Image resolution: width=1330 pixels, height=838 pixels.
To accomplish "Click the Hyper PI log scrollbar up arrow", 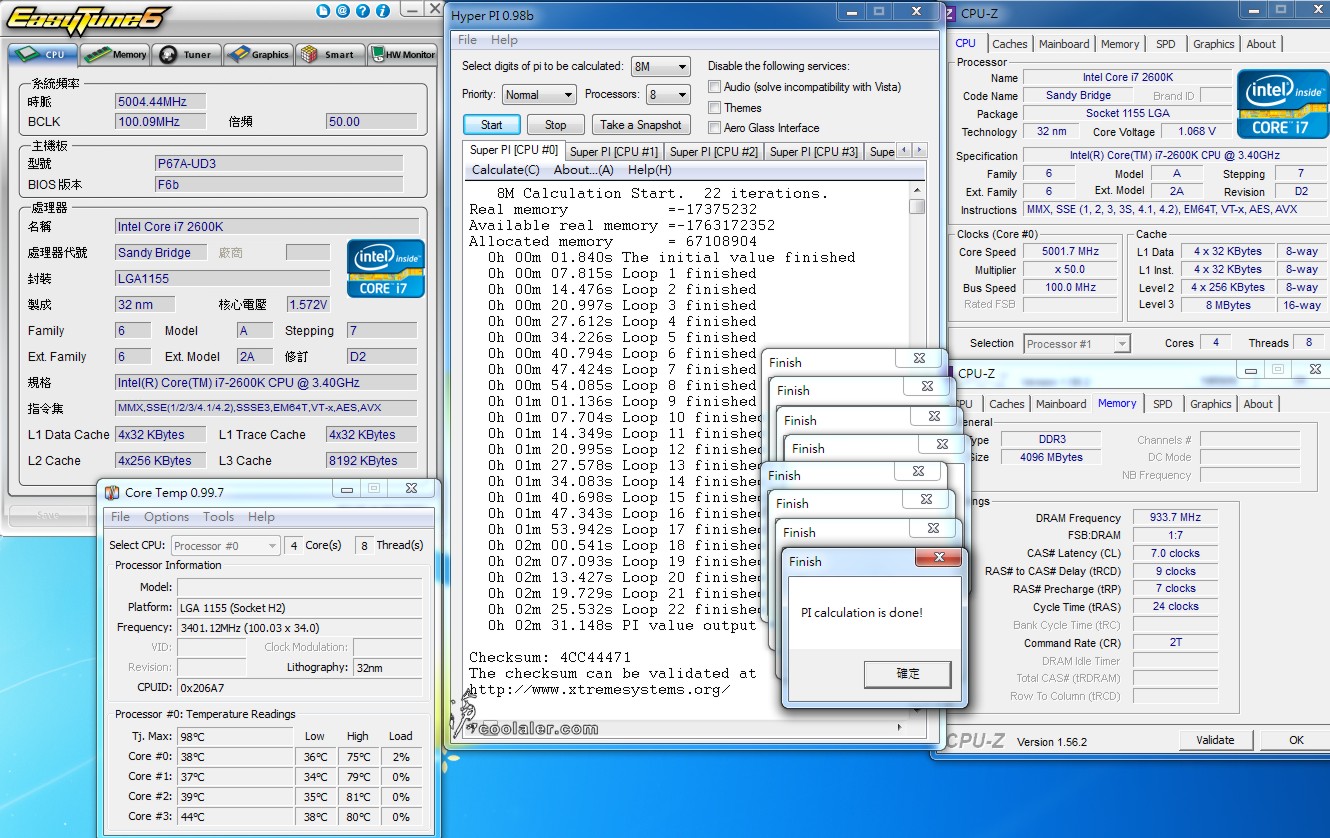I will click(917, 190).
